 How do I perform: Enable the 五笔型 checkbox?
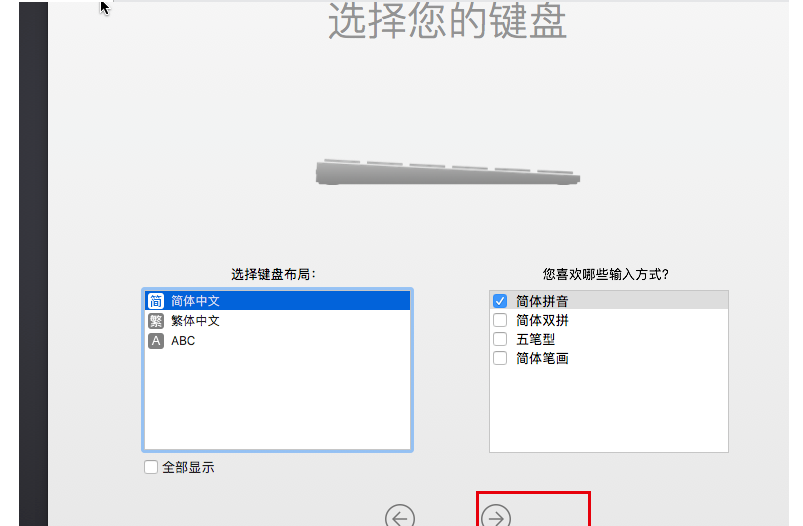(x=500, y=339)
